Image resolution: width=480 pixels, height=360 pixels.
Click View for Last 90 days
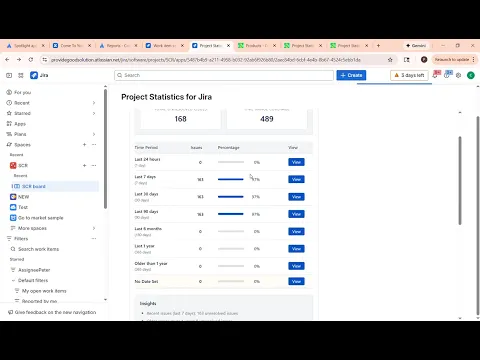point(296,214)
